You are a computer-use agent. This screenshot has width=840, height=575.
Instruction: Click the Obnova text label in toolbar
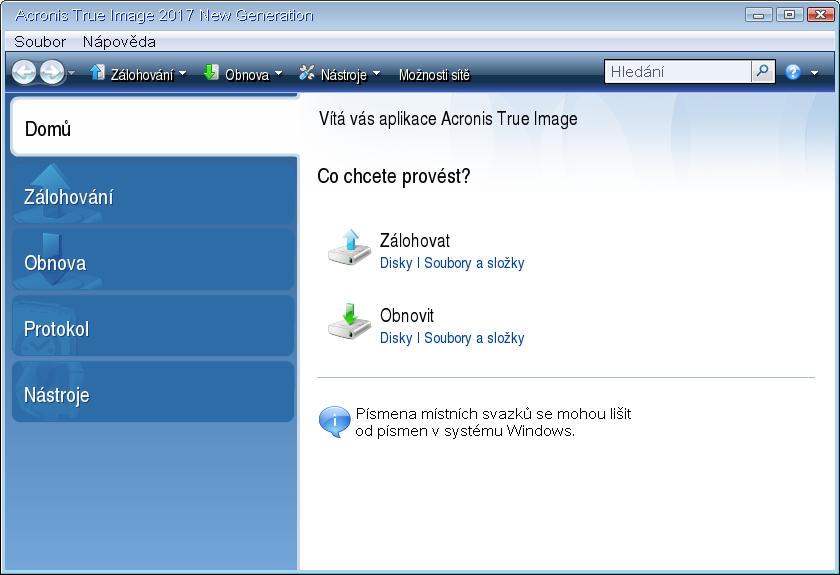[x=247, y=75]
